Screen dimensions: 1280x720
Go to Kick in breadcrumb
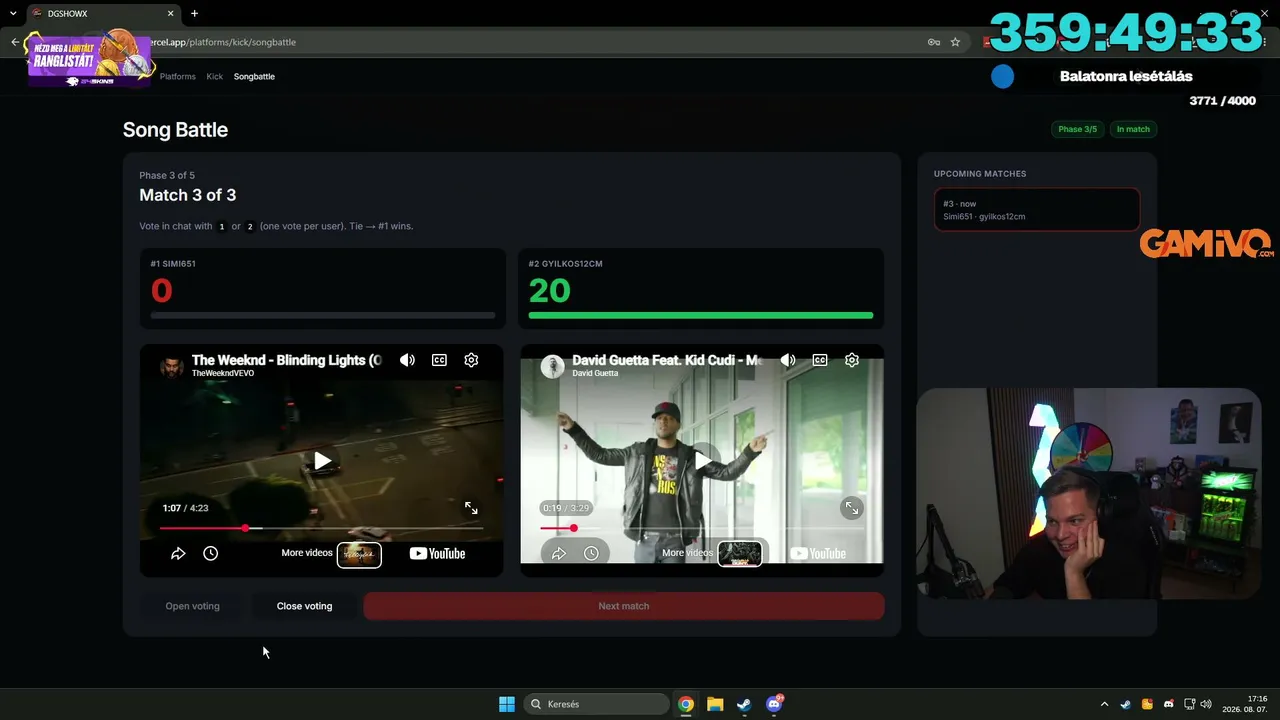tap(215, 76)
